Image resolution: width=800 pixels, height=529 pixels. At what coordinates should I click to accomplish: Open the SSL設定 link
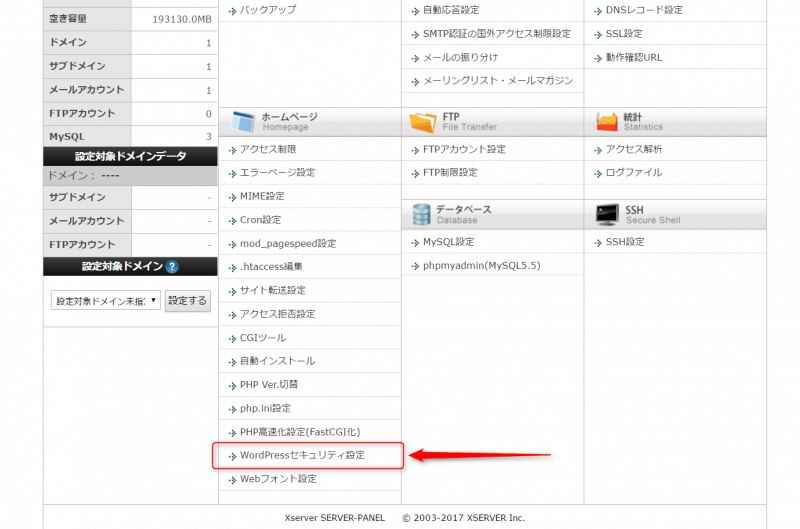pos(624,34)
